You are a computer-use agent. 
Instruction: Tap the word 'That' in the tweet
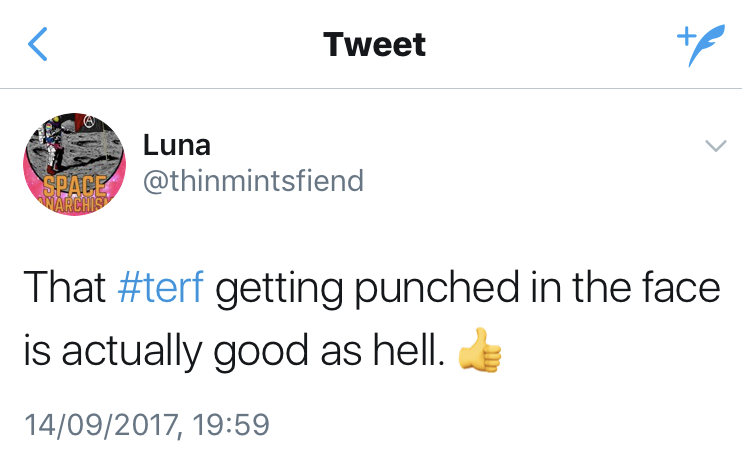[x=64, y=289]
